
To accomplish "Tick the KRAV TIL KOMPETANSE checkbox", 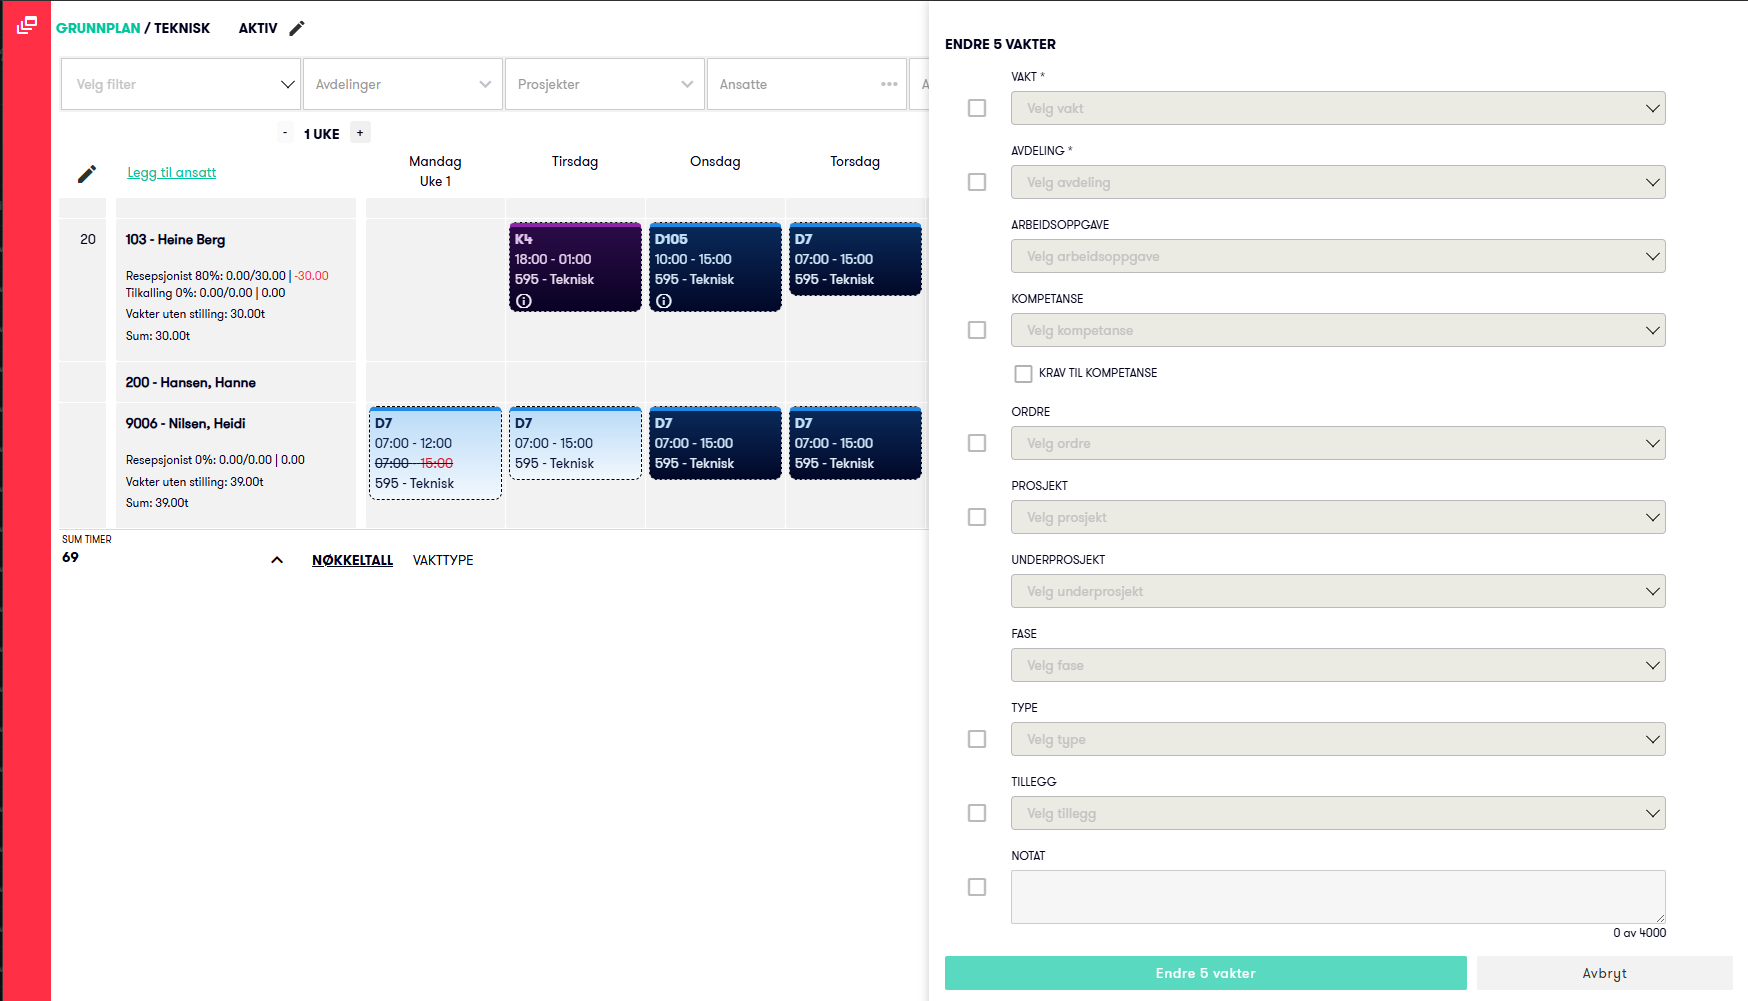I will coord(1023,373).
